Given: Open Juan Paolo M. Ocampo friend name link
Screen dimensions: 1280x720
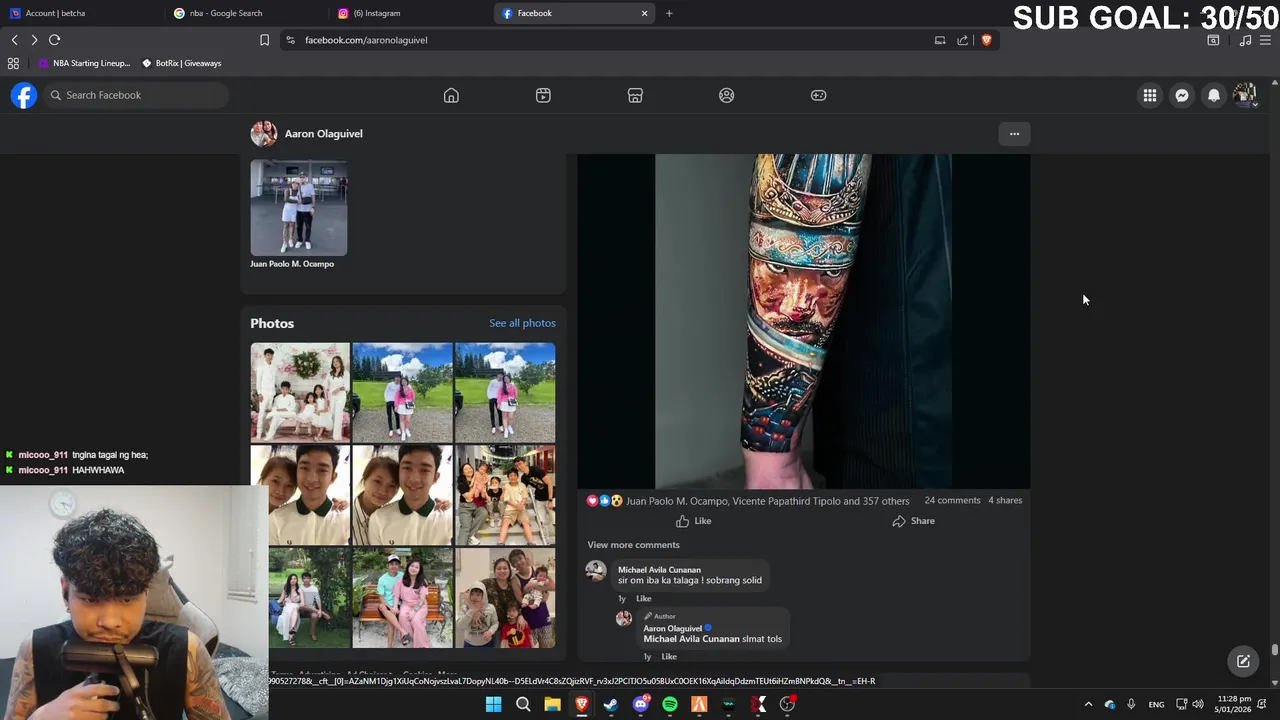Looking at the screenshot, I should 292,264.
